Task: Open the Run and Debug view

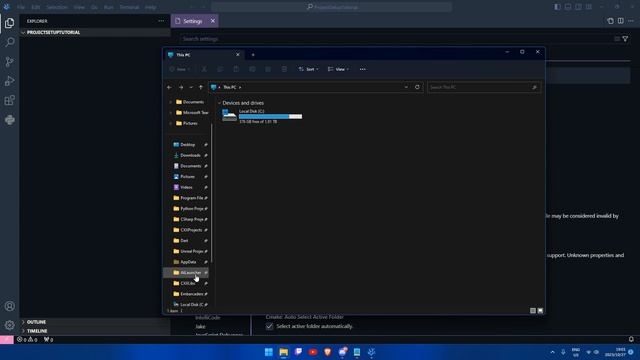Action: 9,81
